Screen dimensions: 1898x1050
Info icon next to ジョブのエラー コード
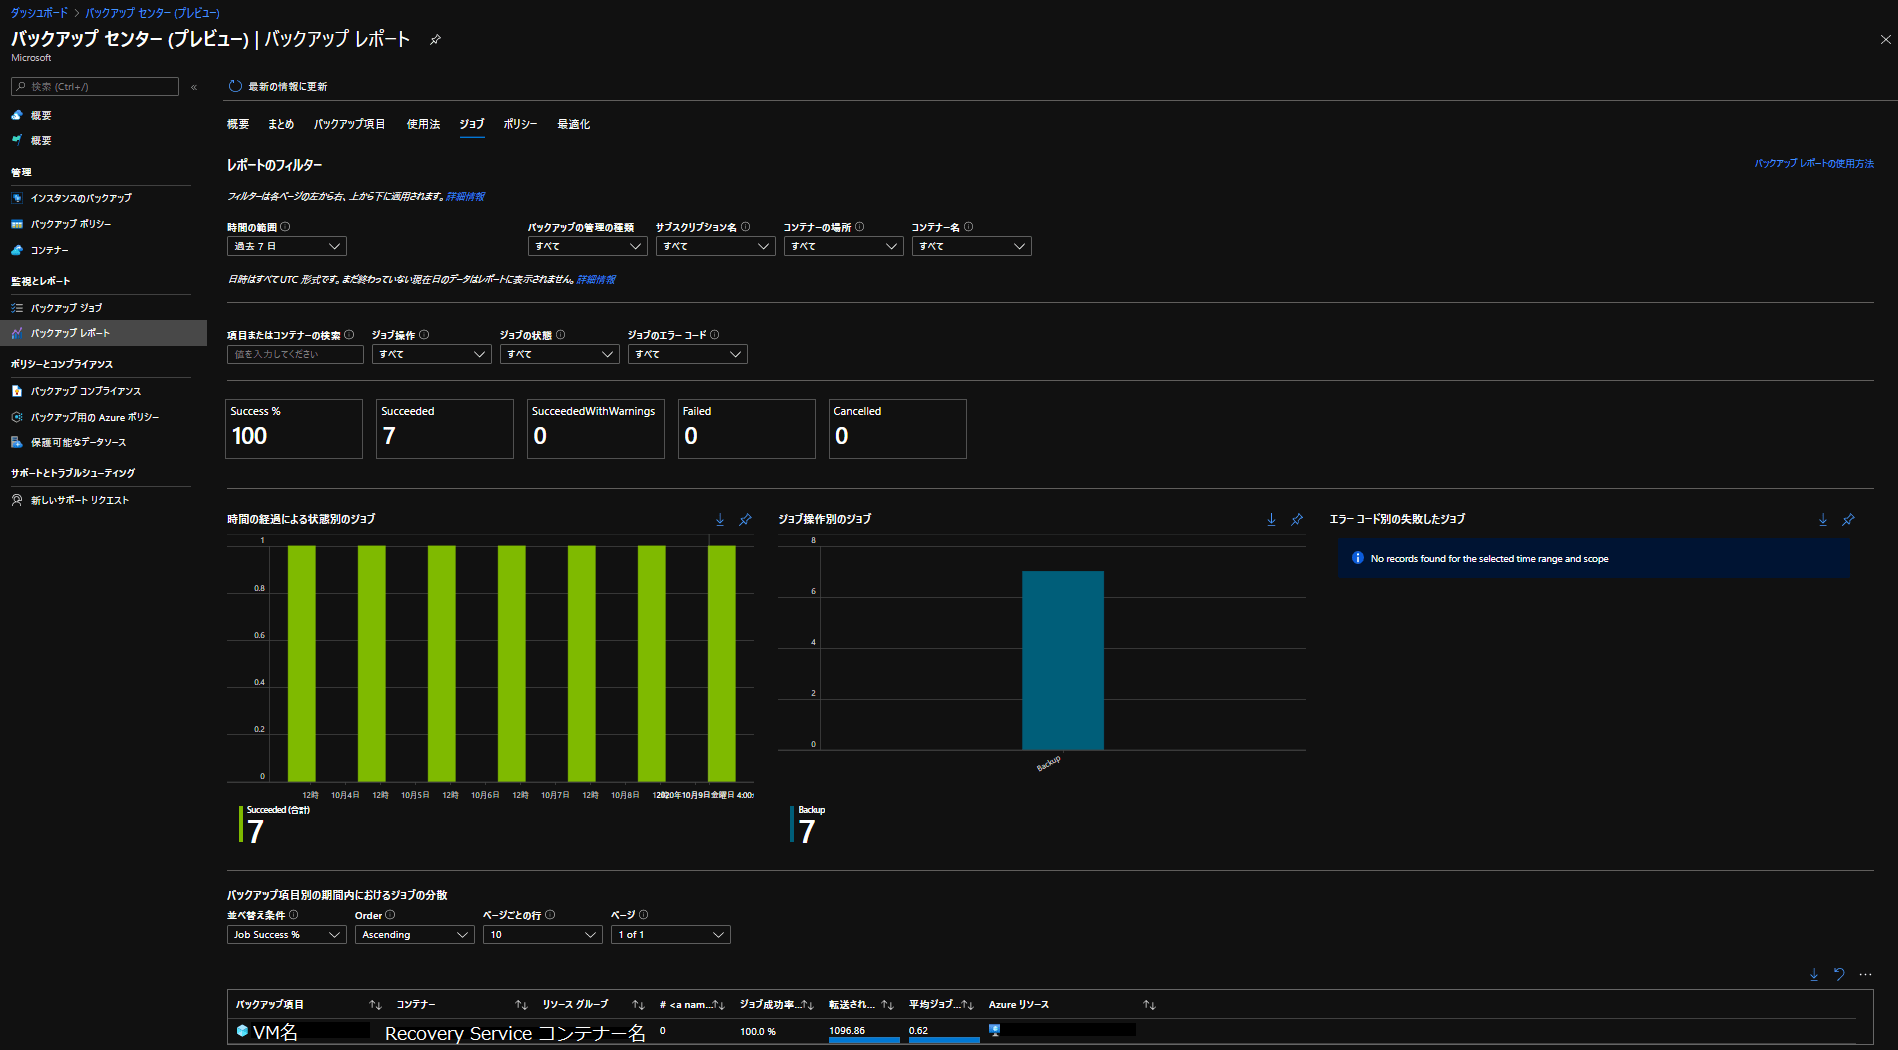(714, 335)
